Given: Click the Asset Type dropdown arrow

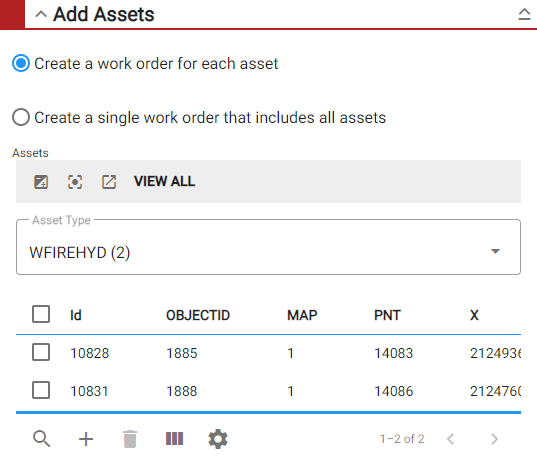Looking at the screenshot, I should (495, 251).
